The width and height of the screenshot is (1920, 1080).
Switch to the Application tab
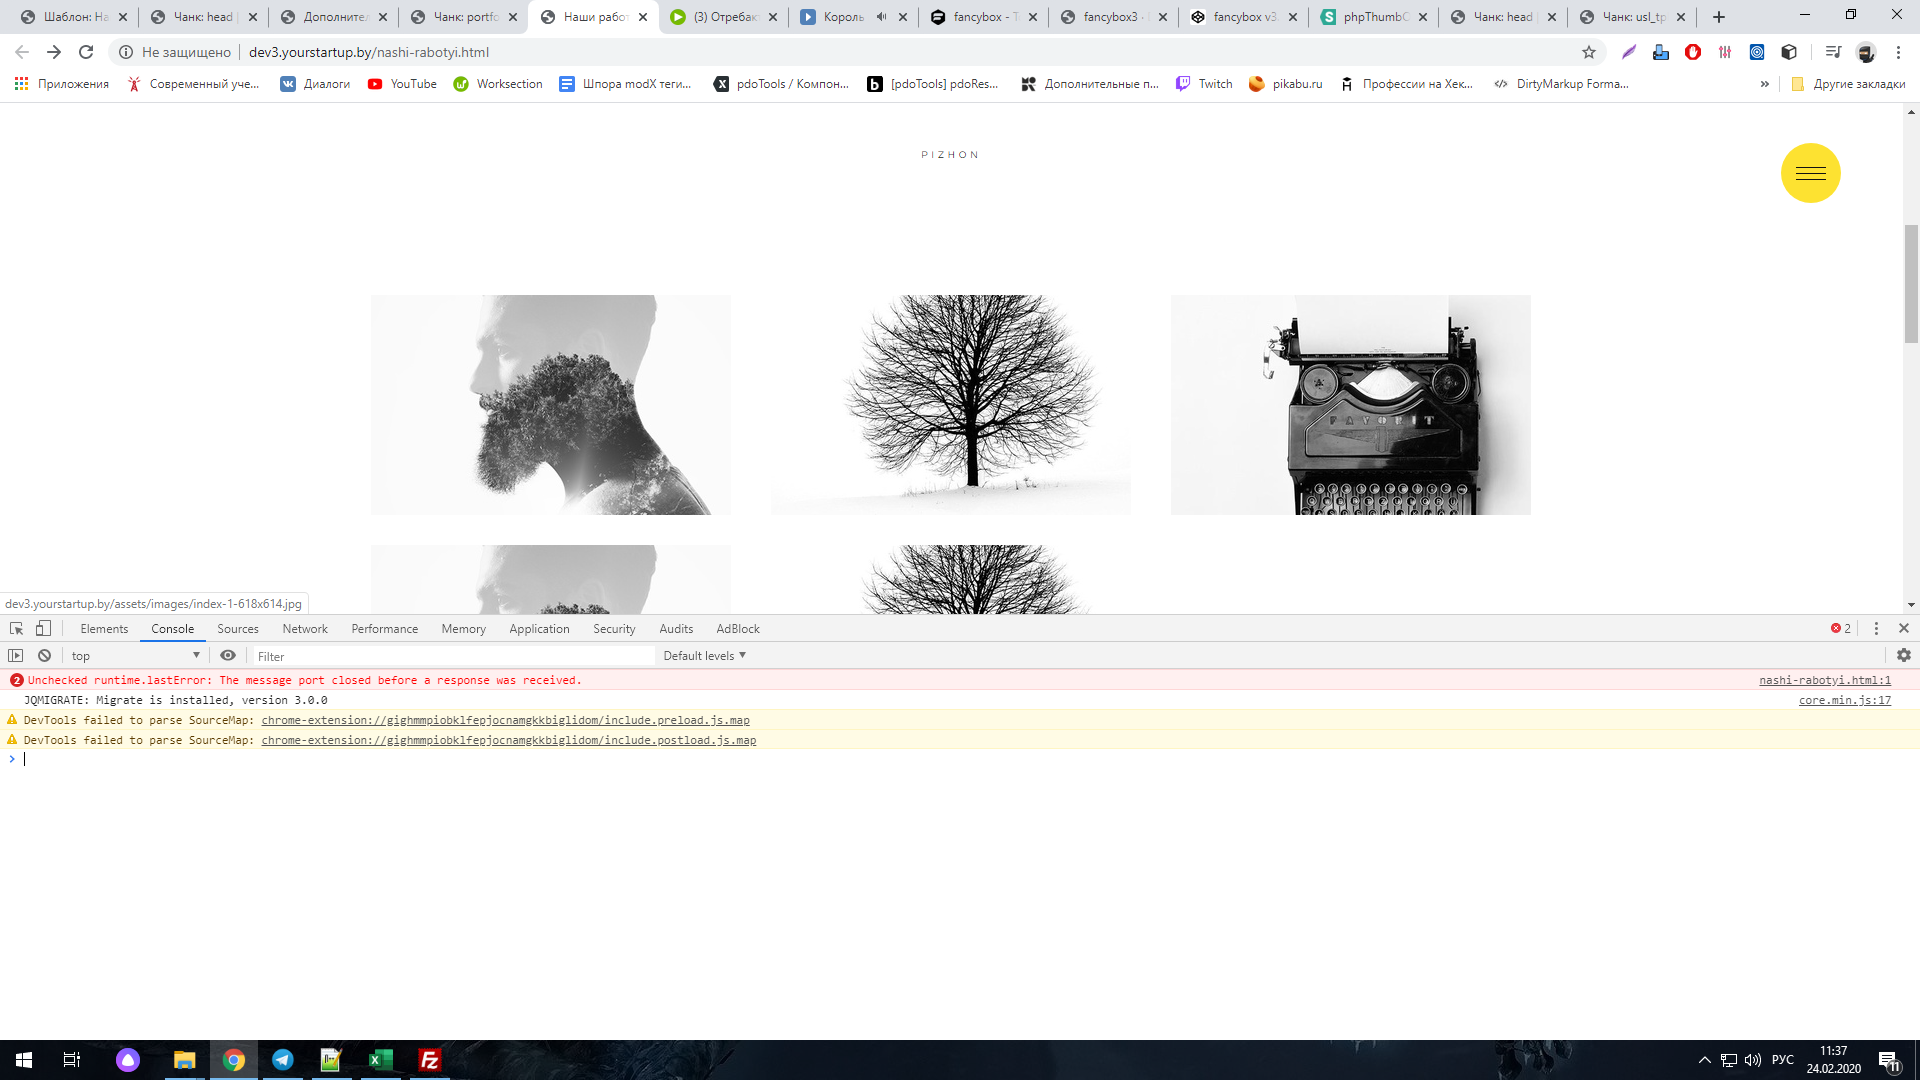click(539, 629)
